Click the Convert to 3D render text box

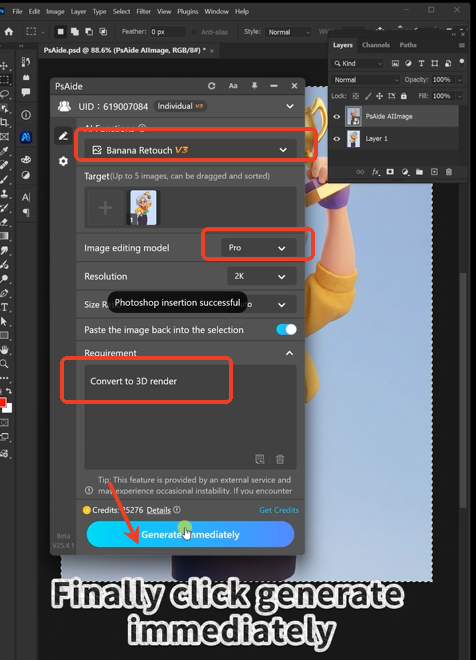(190, 417)
